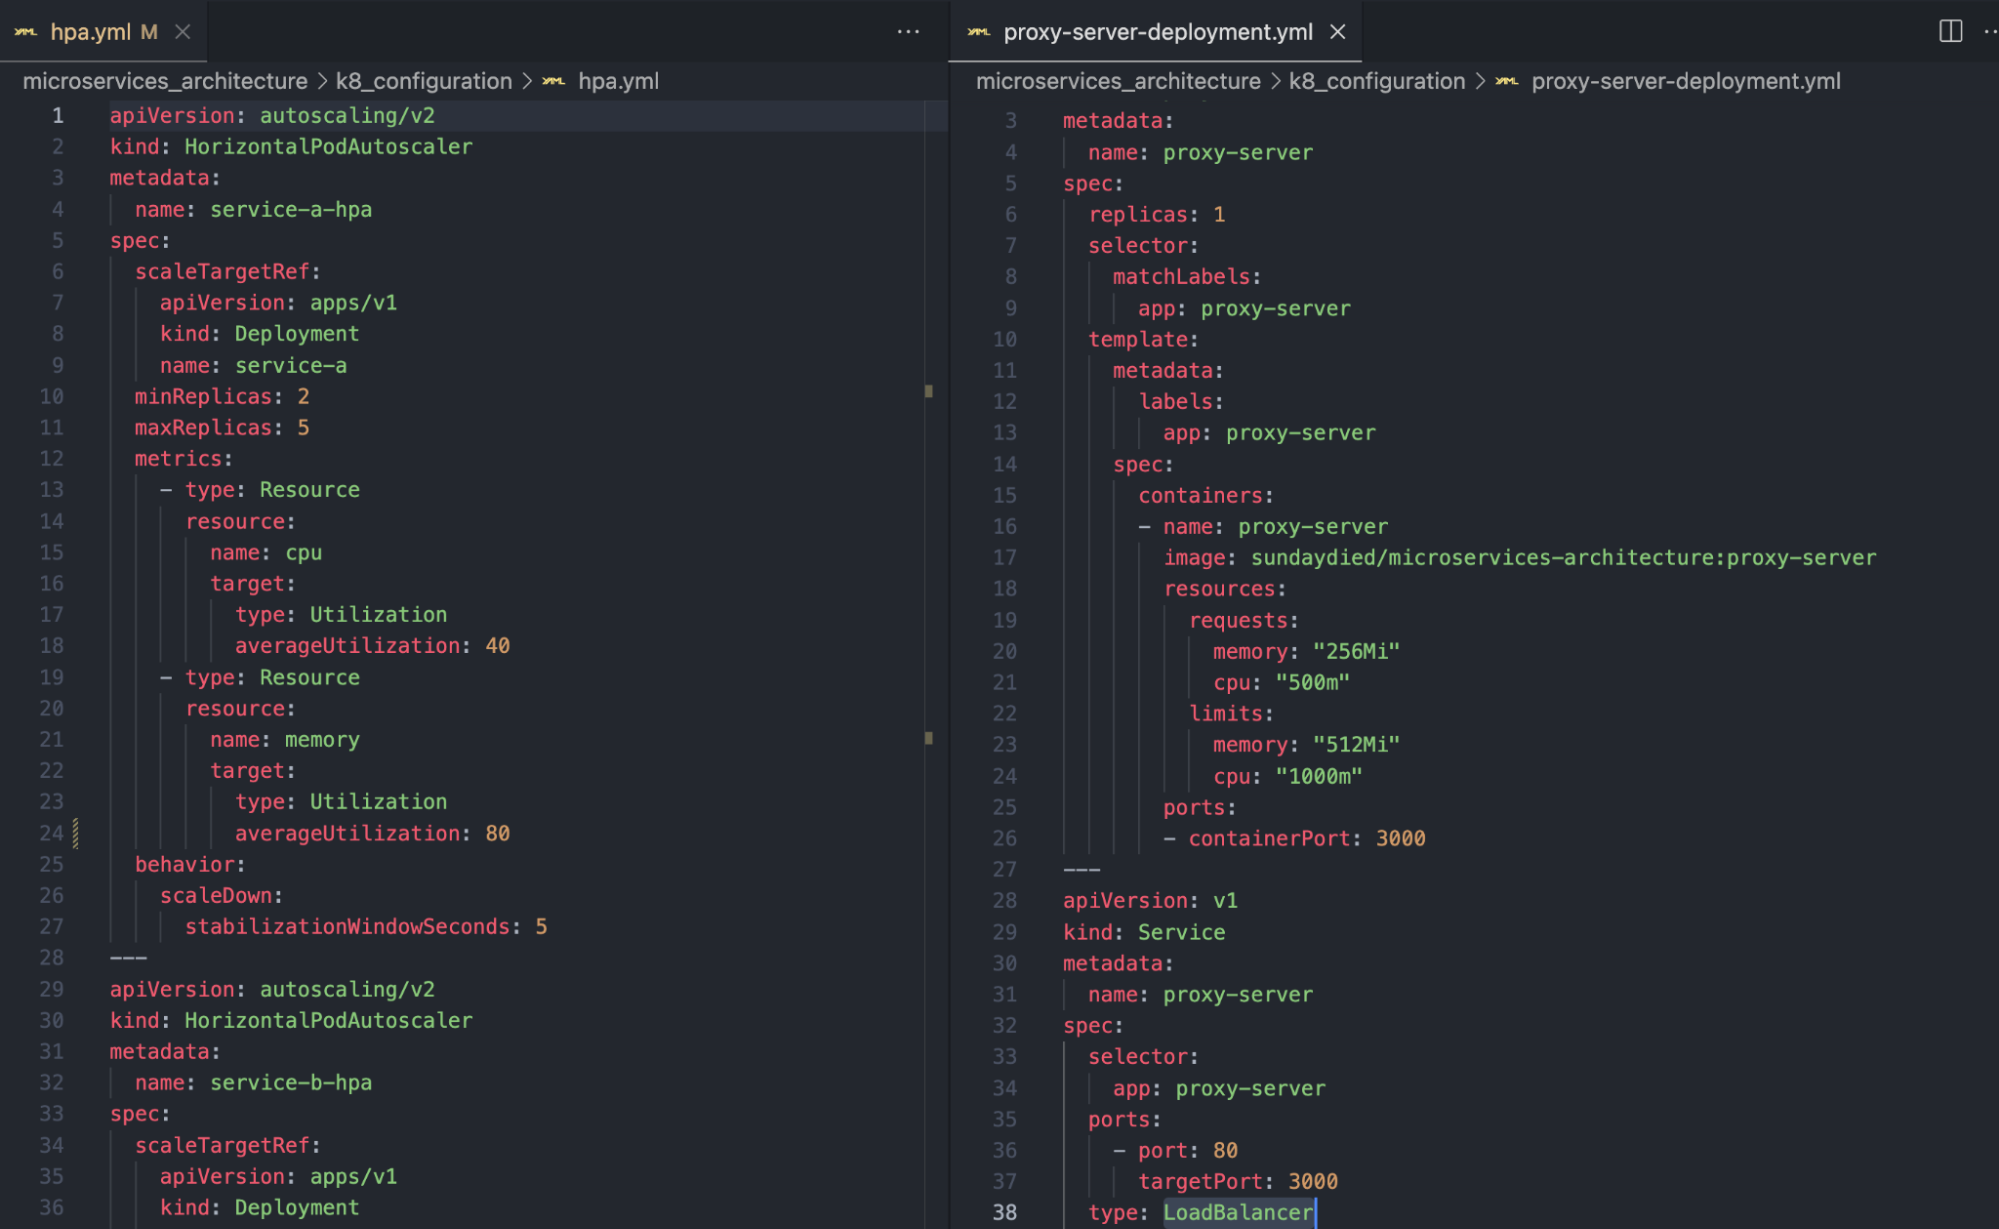Click 'stabilizationWindowSeconds: 5' line
The width and height of the screenshot is (1999, 1229).
366,926
